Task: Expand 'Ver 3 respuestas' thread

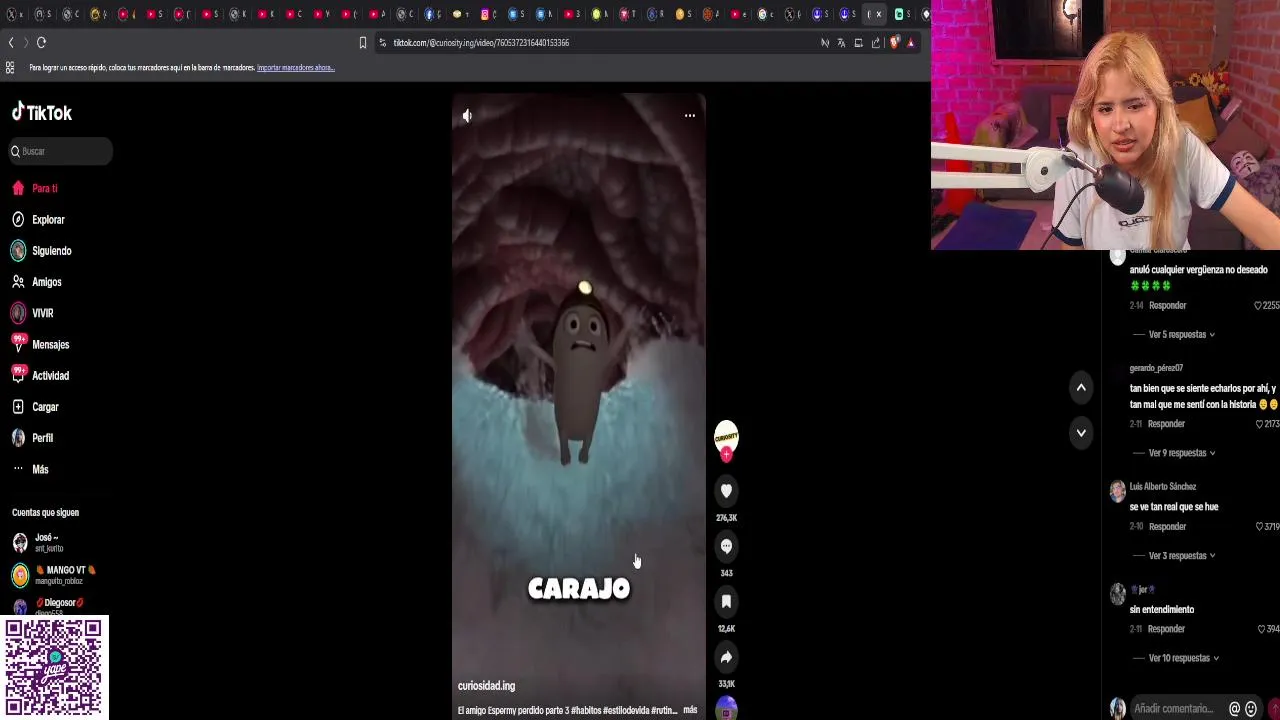Action: point(1181,556)
